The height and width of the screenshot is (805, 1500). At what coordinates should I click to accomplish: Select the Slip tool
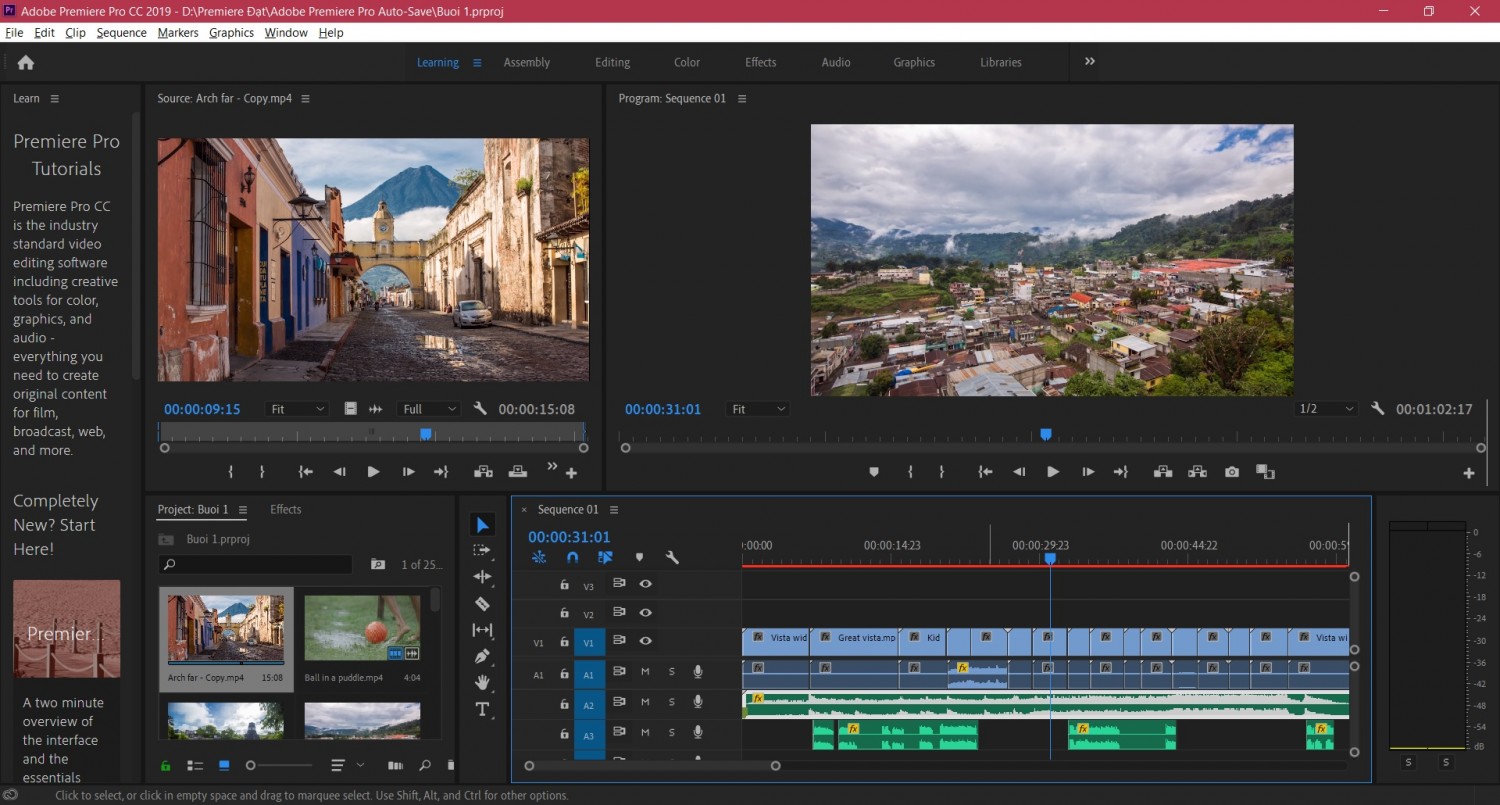(482, 630)
